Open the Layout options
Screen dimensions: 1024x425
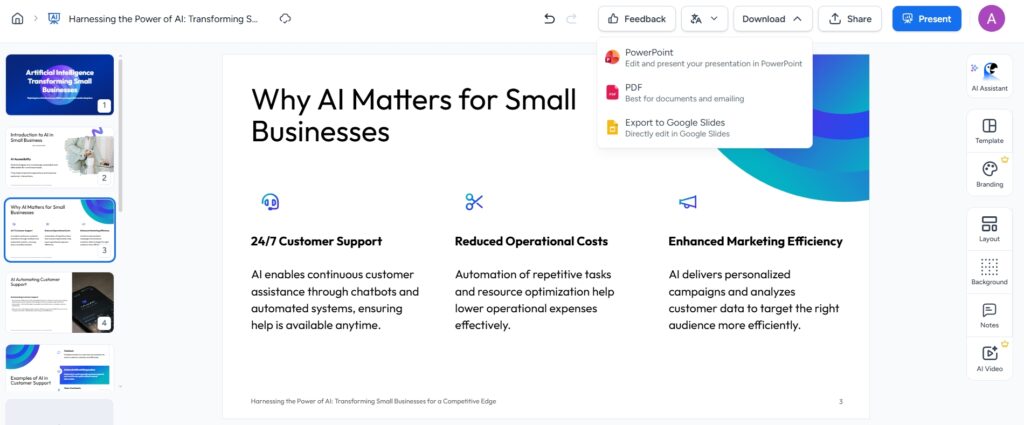click(989, 229)
